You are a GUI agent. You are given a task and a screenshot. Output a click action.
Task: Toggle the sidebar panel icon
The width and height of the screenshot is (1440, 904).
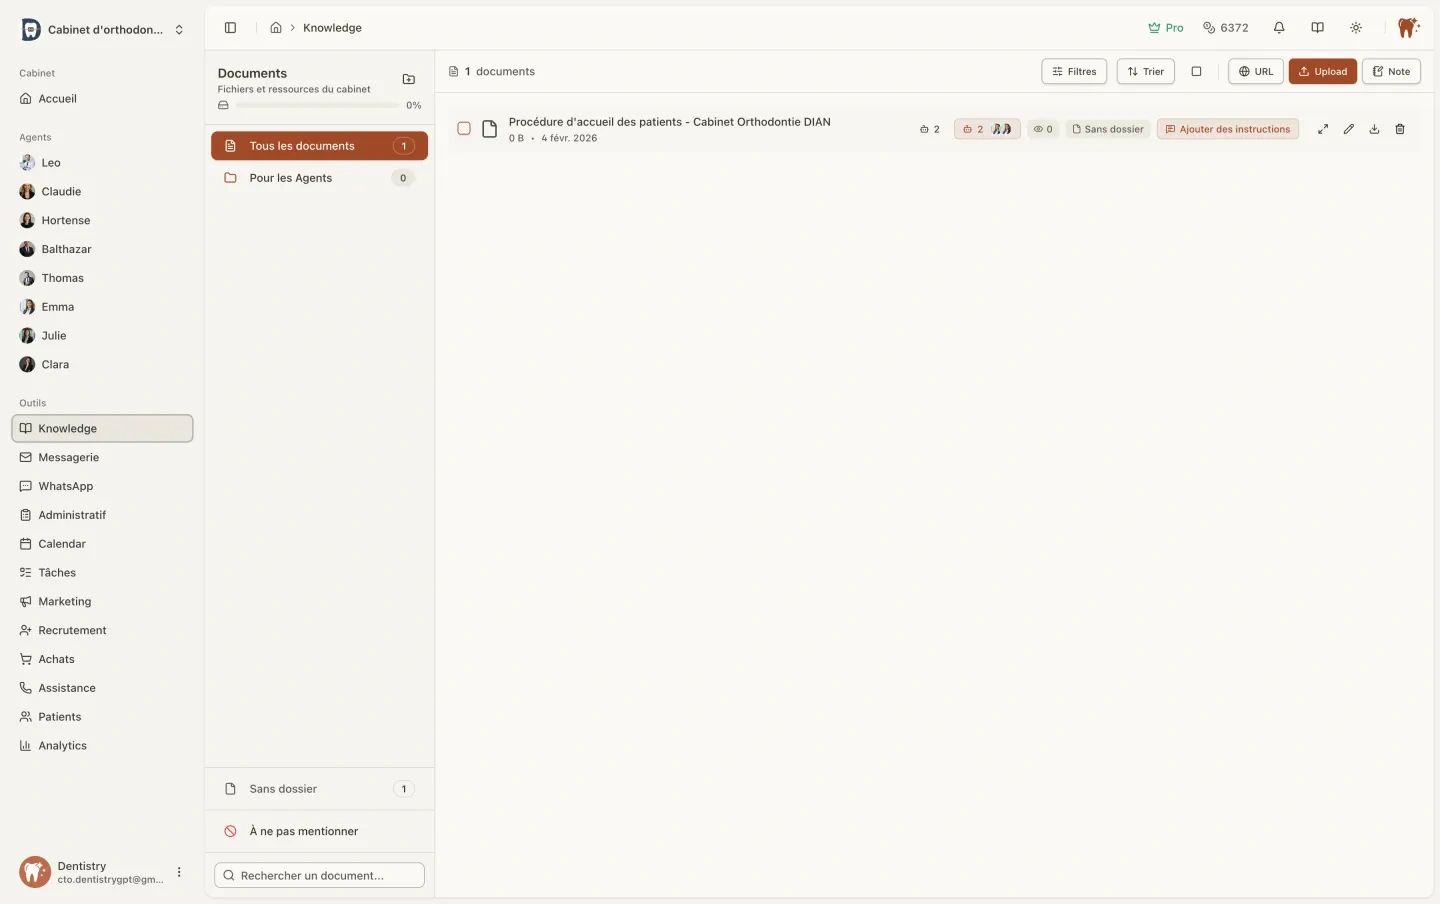(x=230, y=28)
